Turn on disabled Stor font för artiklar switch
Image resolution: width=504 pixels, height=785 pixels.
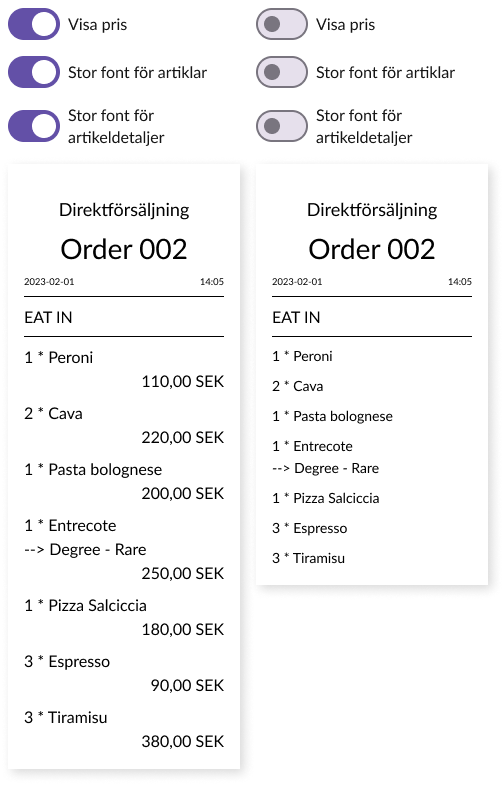[282, 72]
